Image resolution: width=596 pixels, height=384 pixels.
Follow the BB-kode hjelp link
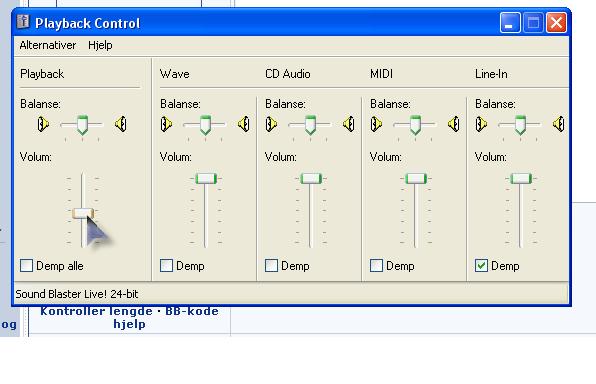(167, 317)
